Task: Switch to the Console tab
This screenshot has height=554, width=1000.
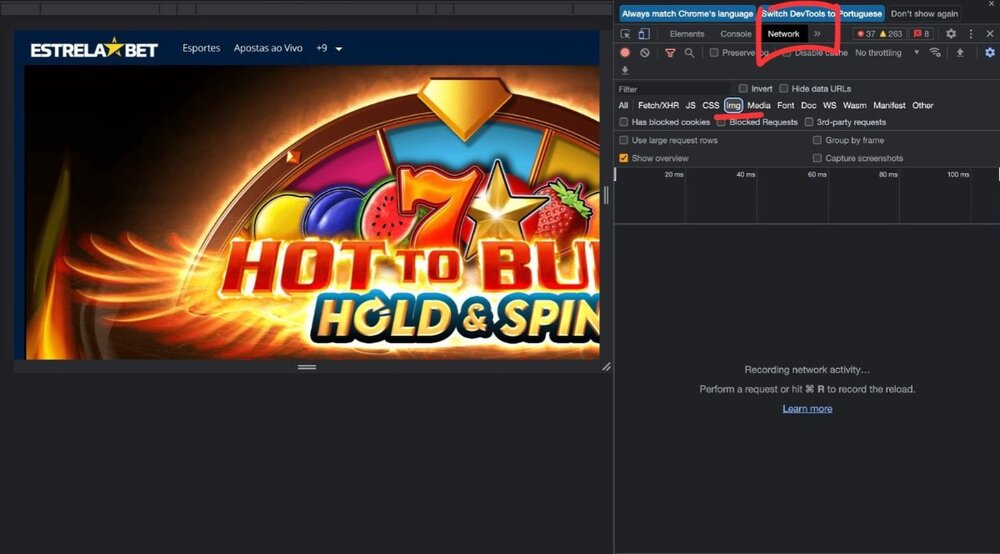Action: click(735, 34)
